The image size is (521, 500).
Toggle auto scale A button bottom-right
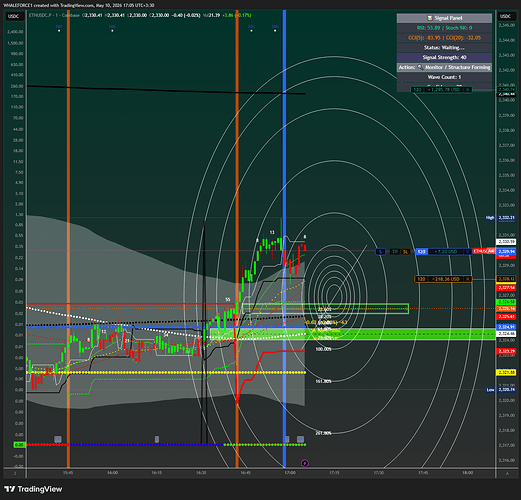pyautogui.click(x=507, y=473)
